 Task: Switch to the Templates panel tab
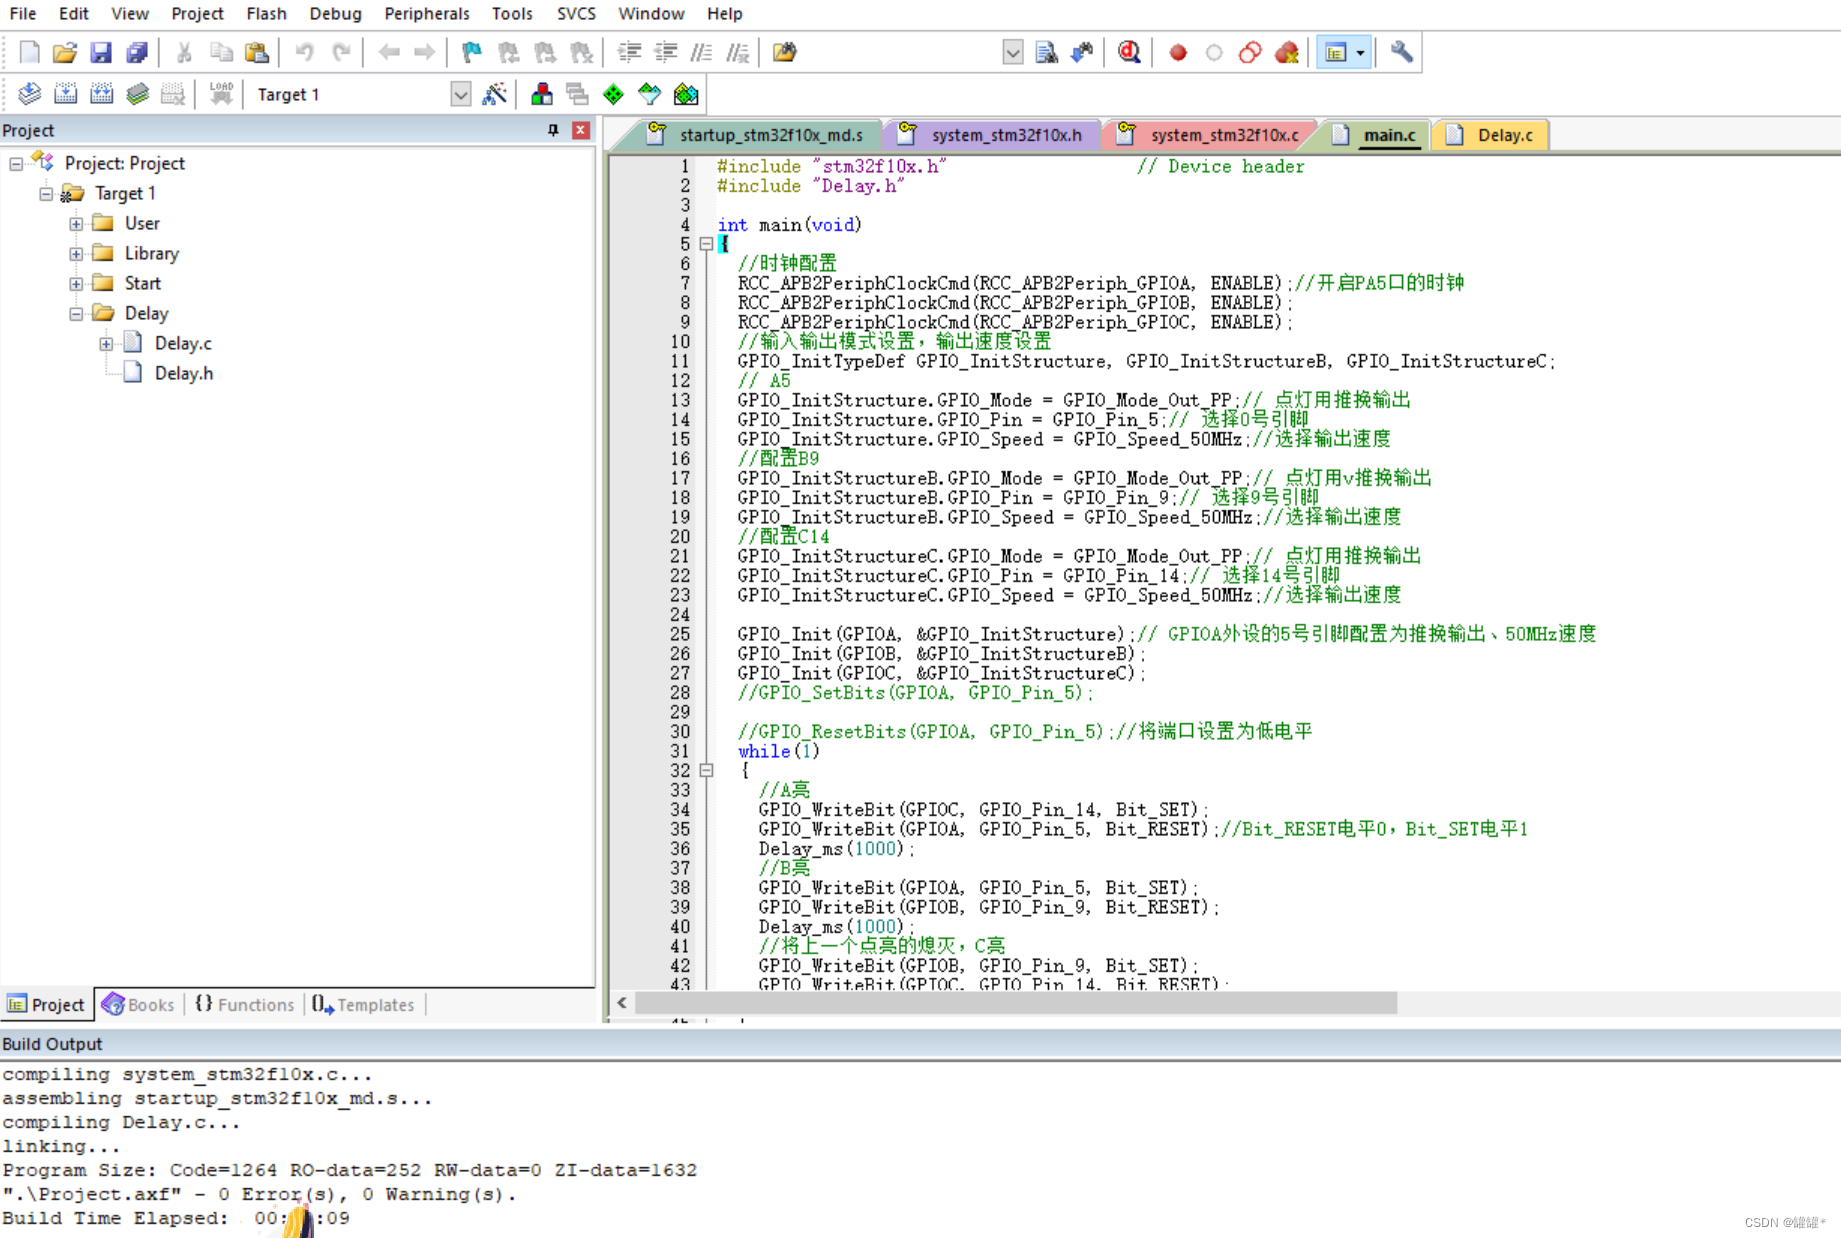tap(364, 1005)
